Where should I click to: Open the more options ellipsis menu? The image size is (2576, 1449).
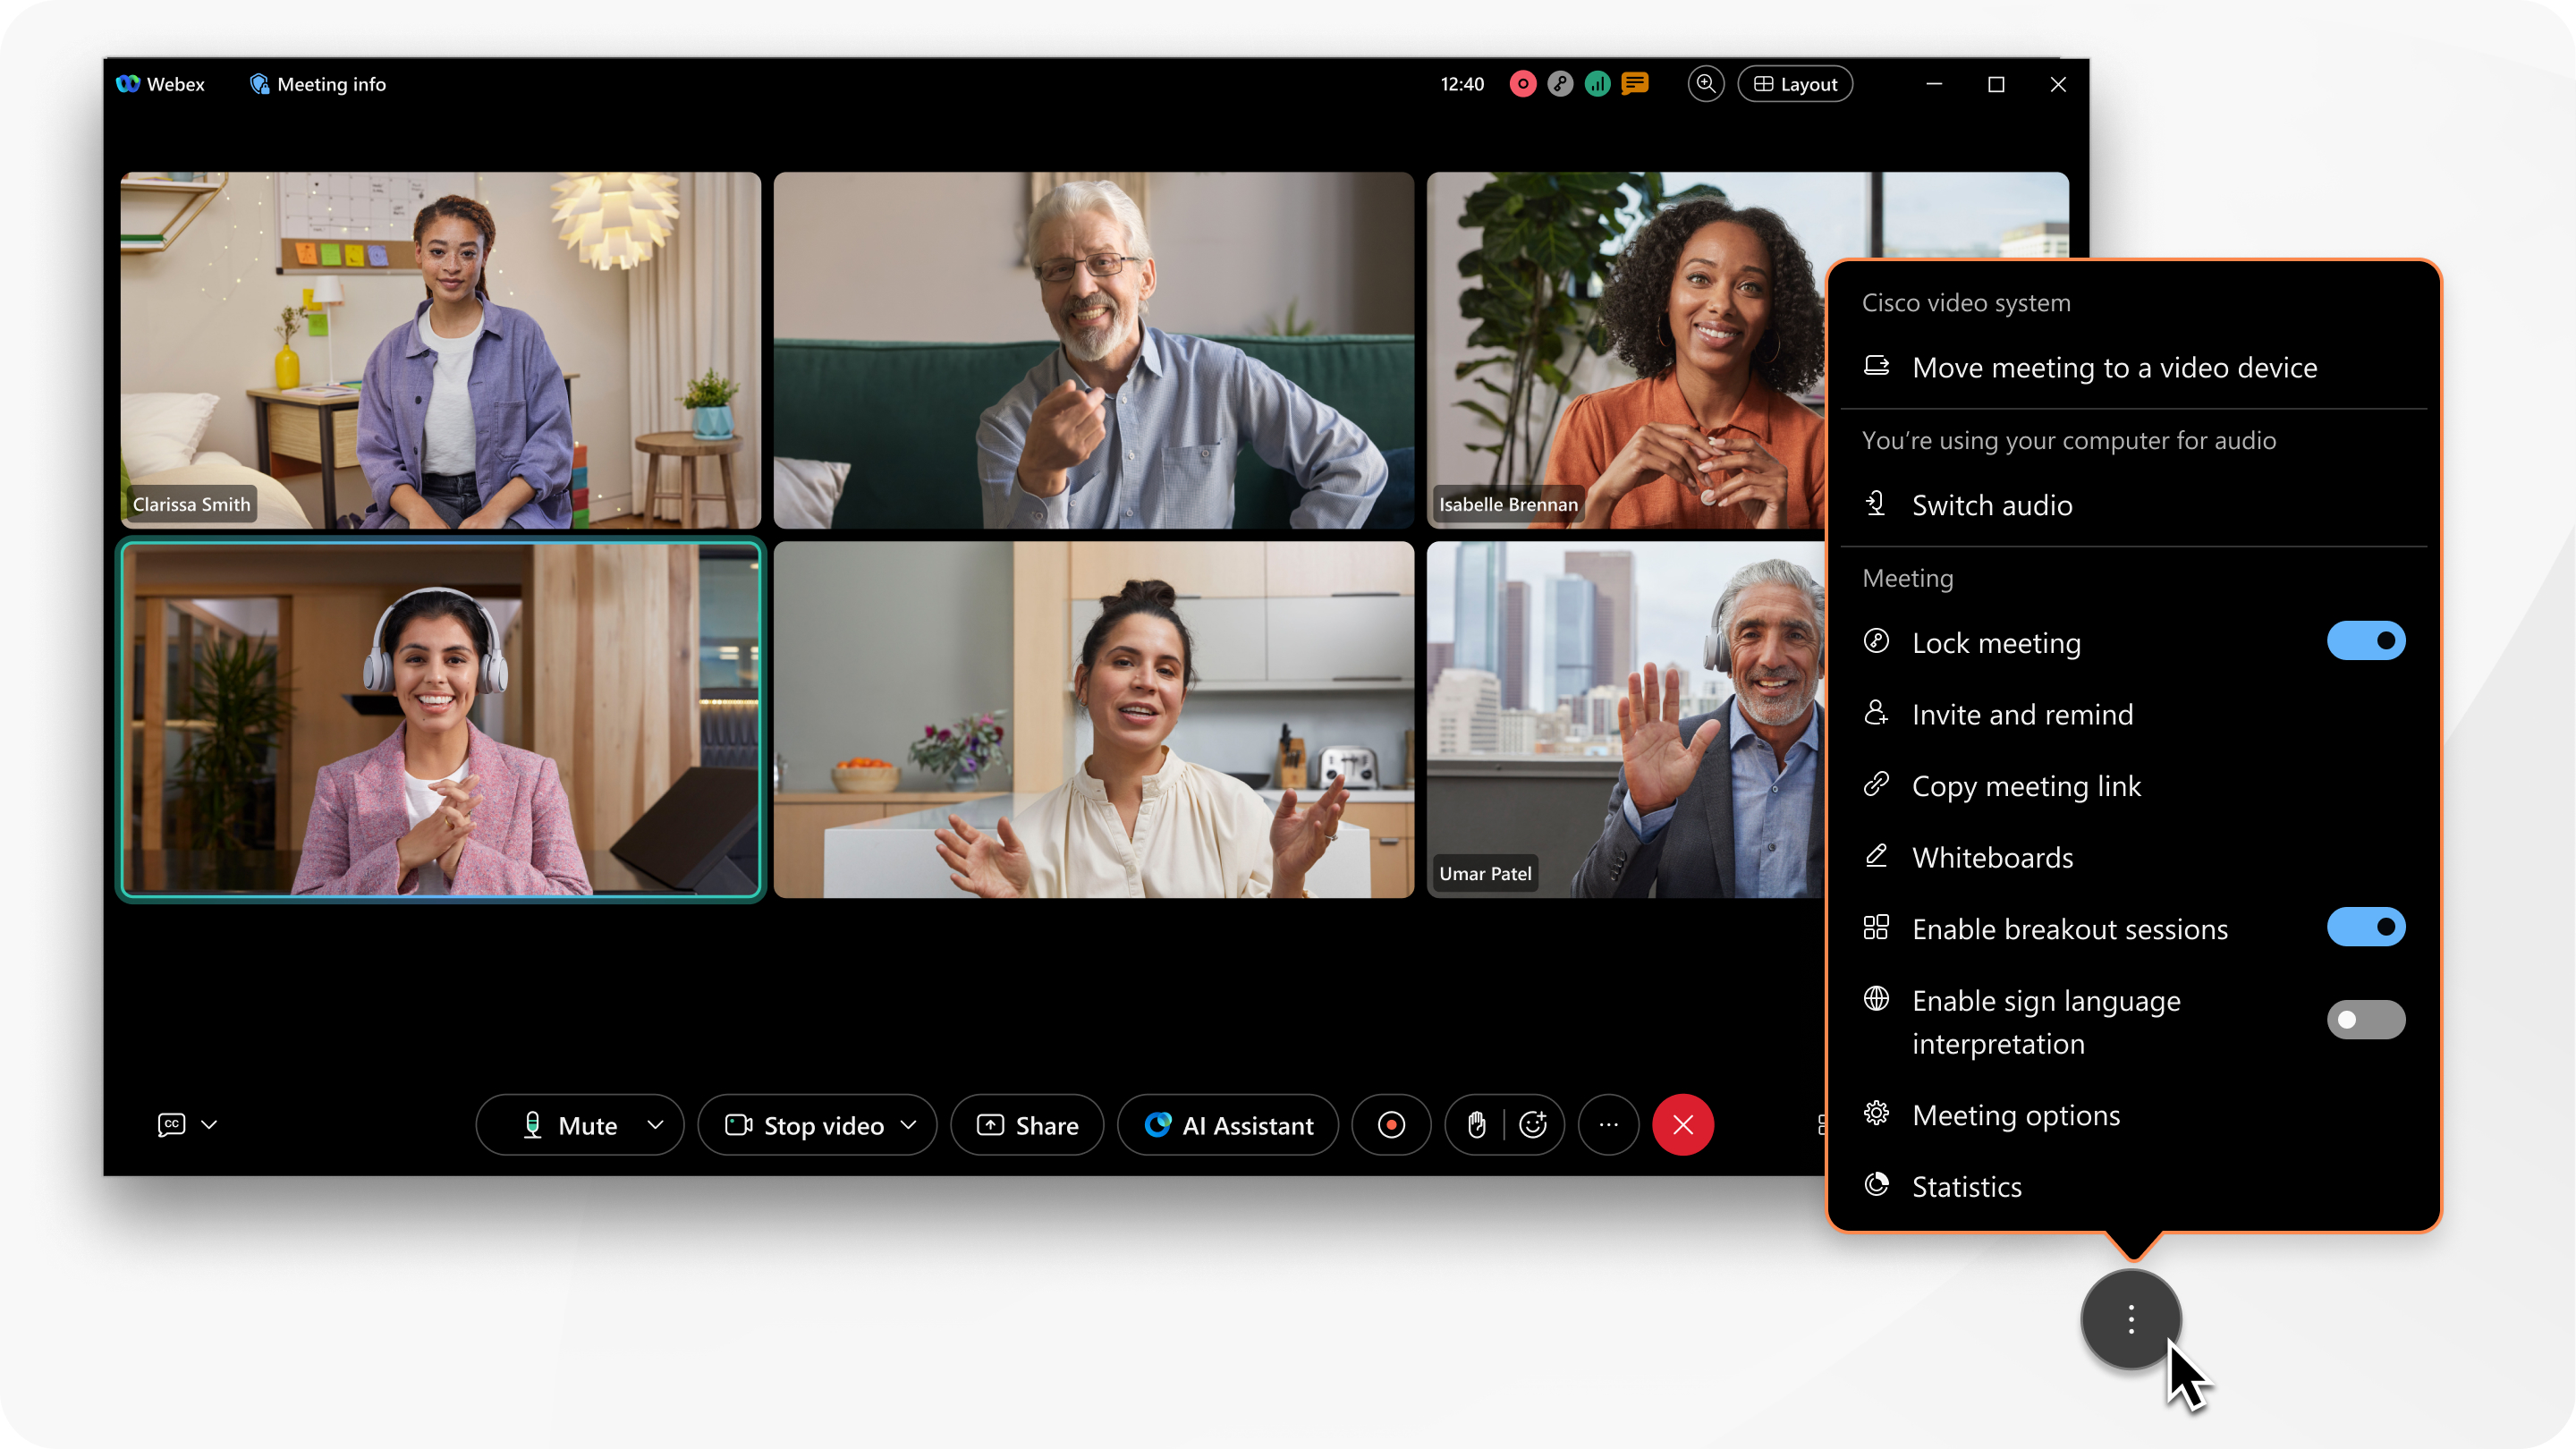1610,1123
